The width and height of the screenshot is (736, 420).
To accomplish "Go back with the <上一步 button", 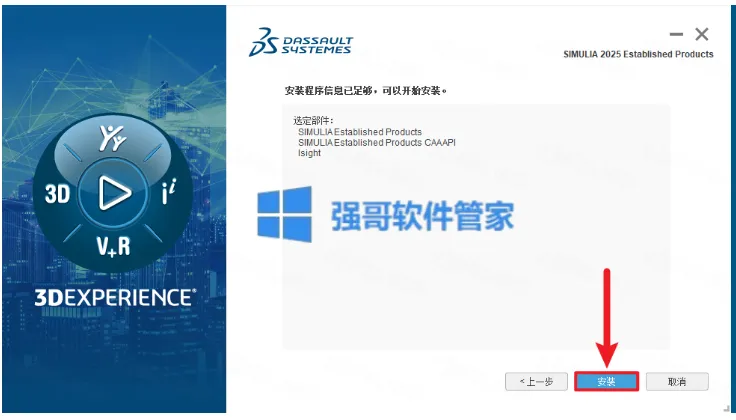I will [x=536, y=382].
